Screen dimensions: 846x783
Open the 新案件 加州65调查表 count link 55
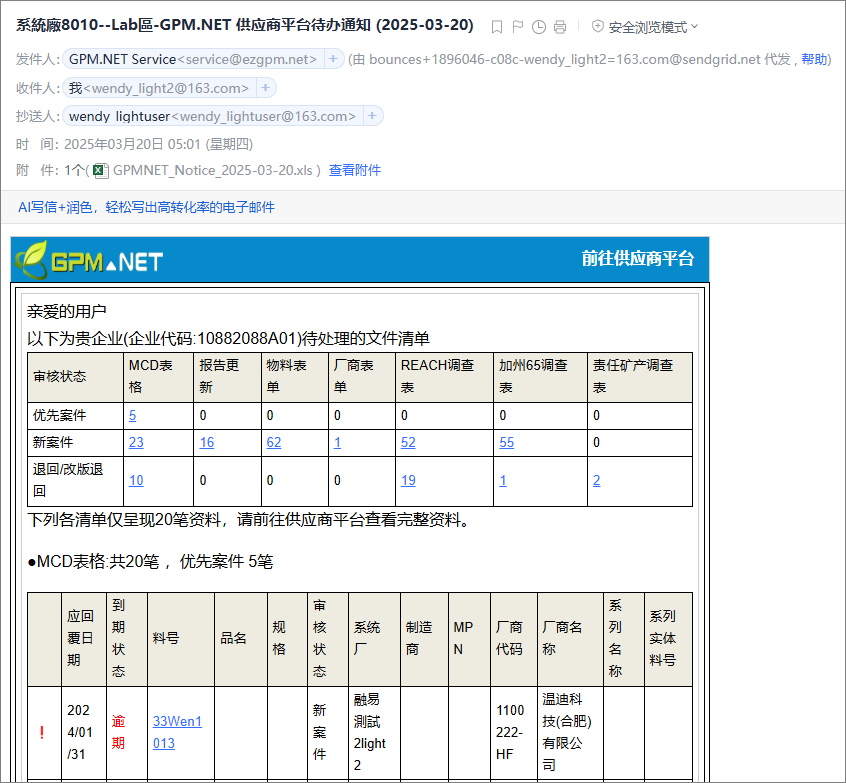(x=506, y=442)
